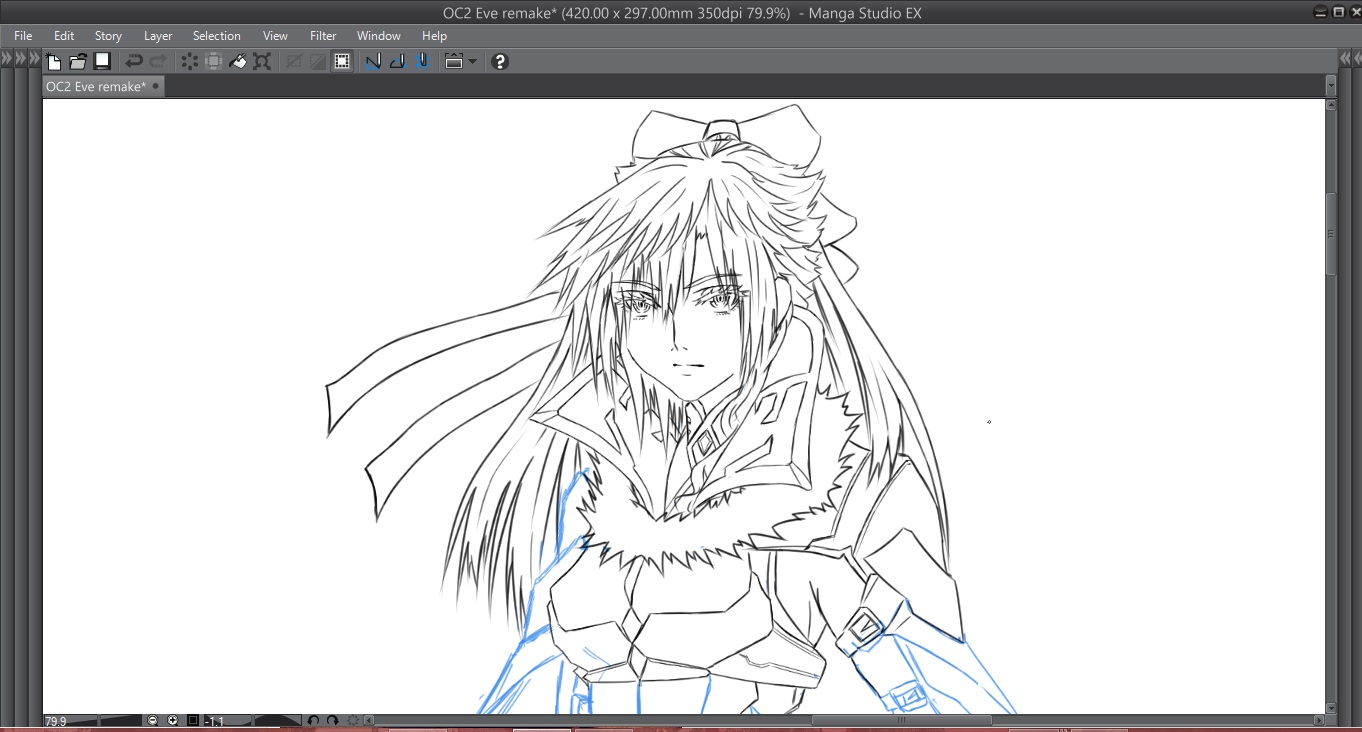The height and width of the screenshot is (732, 1362).
Task: Rotate canvas left with status bar icon
Action: [313, 720]
